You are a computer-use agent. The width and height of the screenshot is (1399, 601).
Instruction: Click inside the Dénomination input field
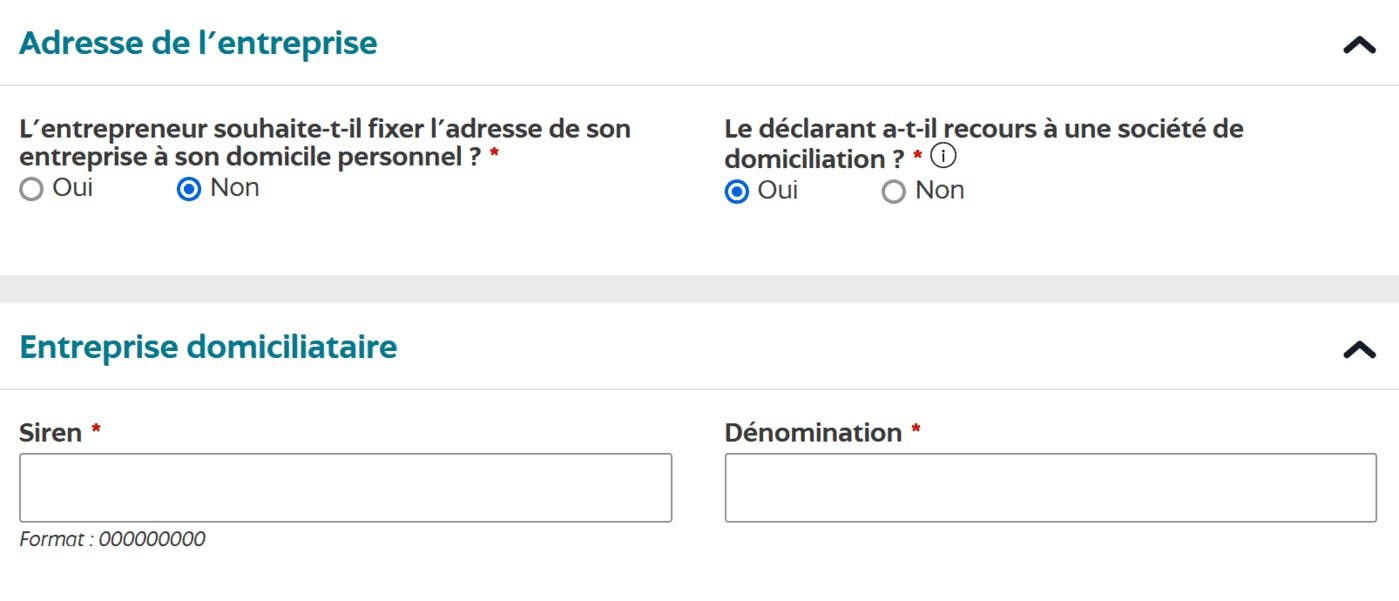click(1050, 487)
